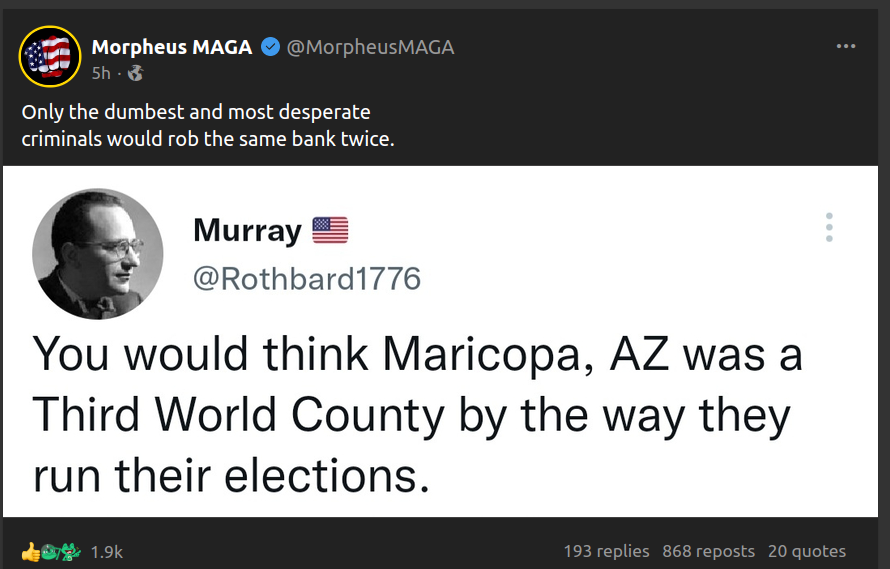Click the American flag next to Murray
890x569 pixels.
coord(330,231)
